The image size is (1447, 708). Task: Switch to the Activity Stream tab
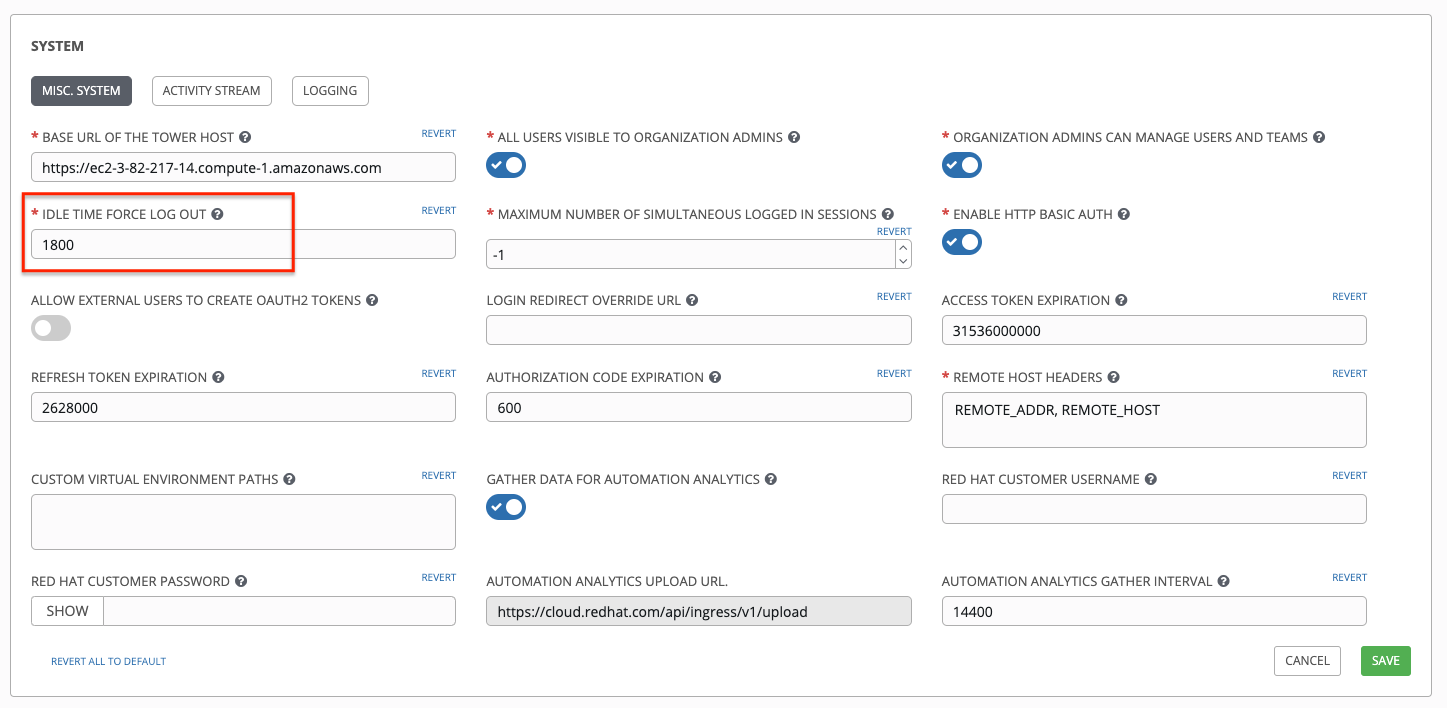tap(211, 91)
